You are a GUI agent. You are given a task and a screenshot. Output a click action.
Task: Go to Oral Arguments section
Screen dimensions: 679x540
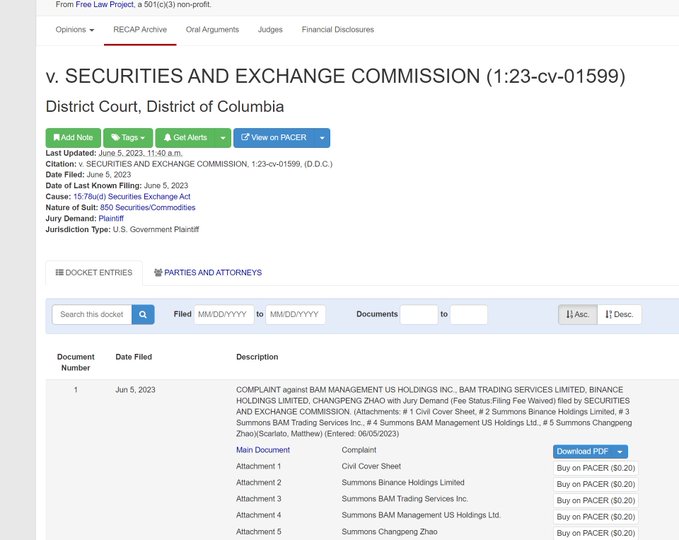click(x=212, y=29)
